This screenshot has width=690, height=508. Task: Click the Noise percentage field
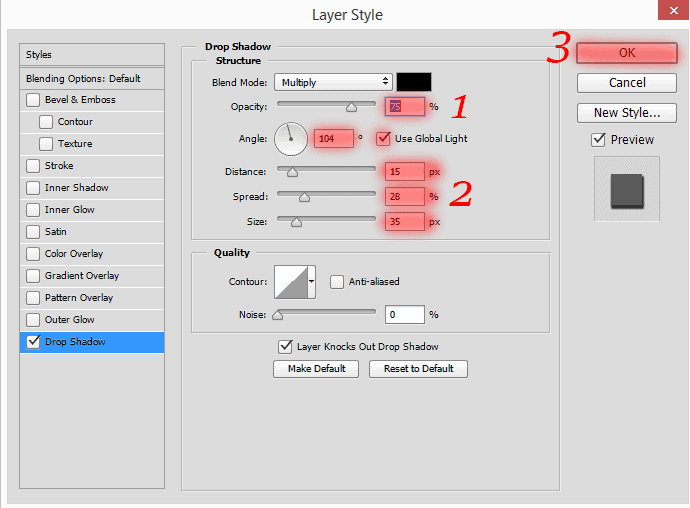[405, 315]
